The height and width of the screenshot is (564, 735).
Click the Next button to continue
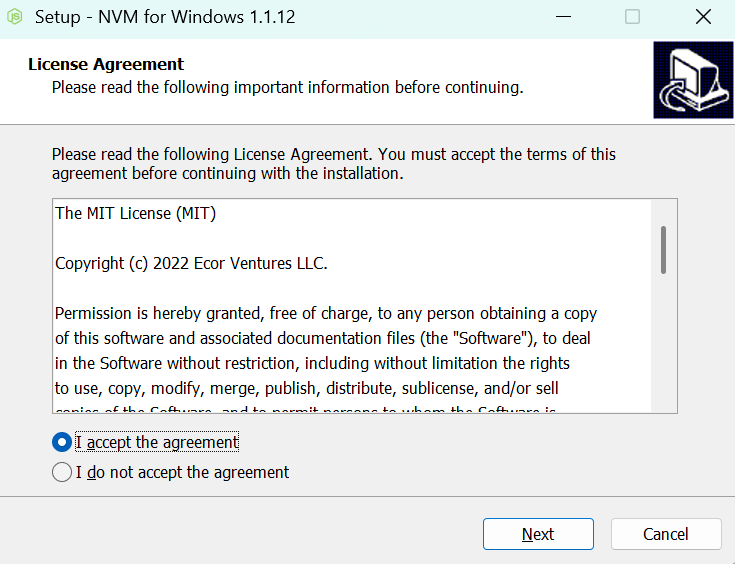pyautogui.click(x=538, y=534)
